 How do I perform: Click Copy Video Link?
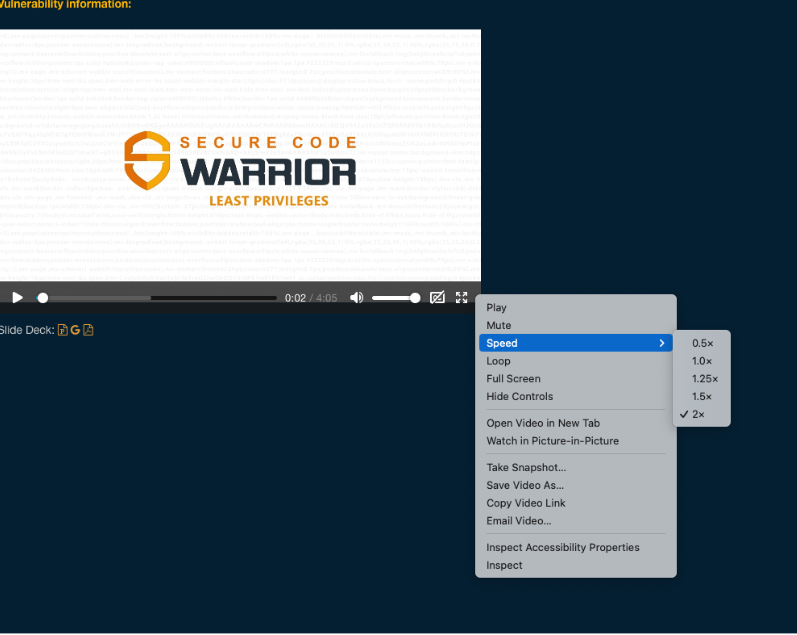tap(526, 503)
